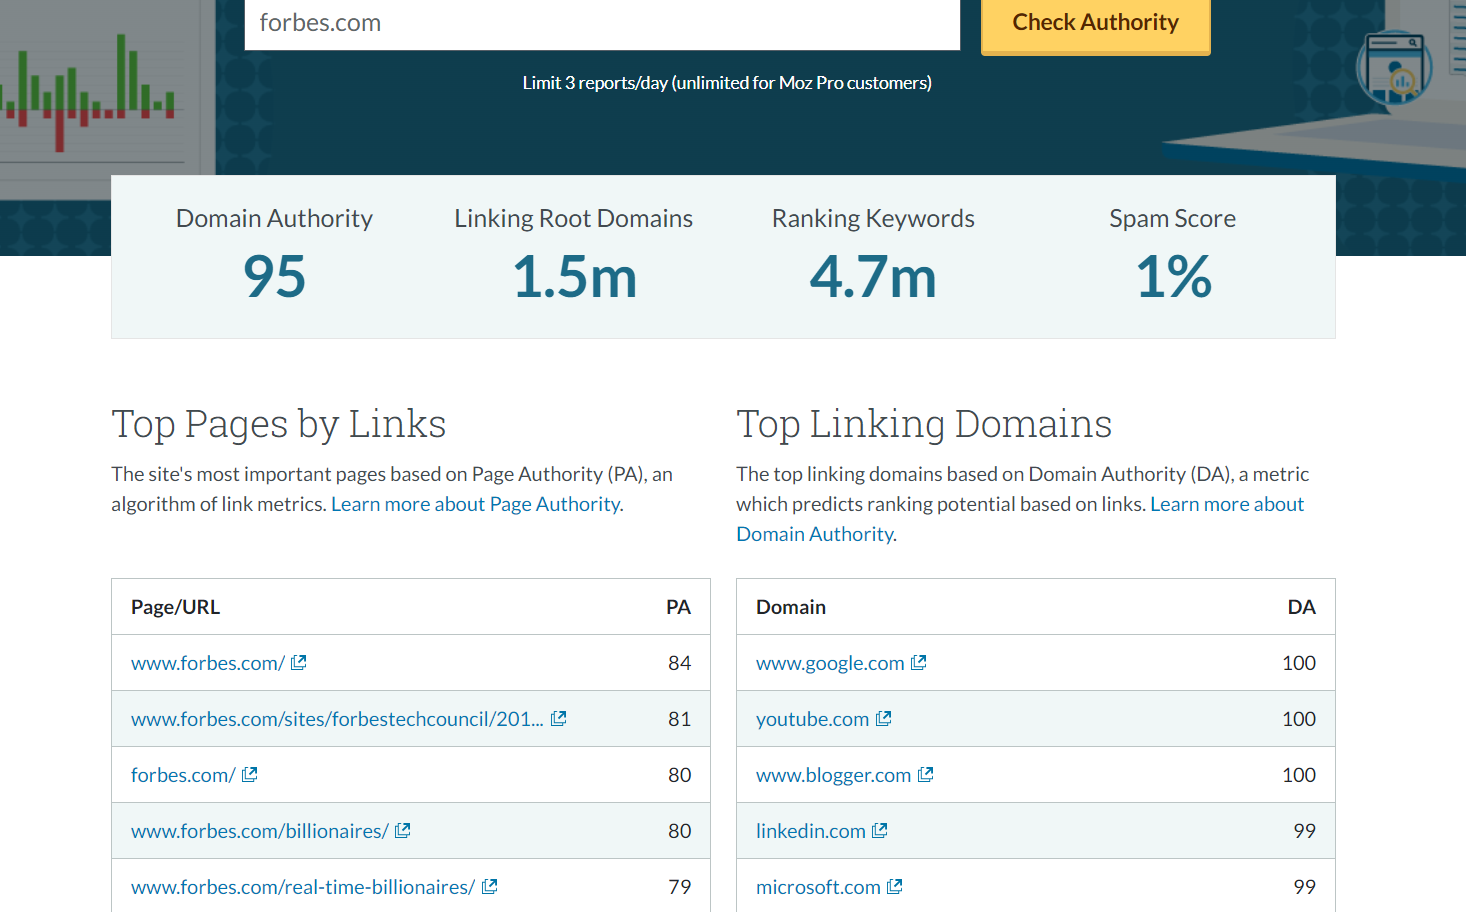Open external link icon next to linkedin.com
Viewport: 1466px width, 912px height.
[x=879, y=831]
